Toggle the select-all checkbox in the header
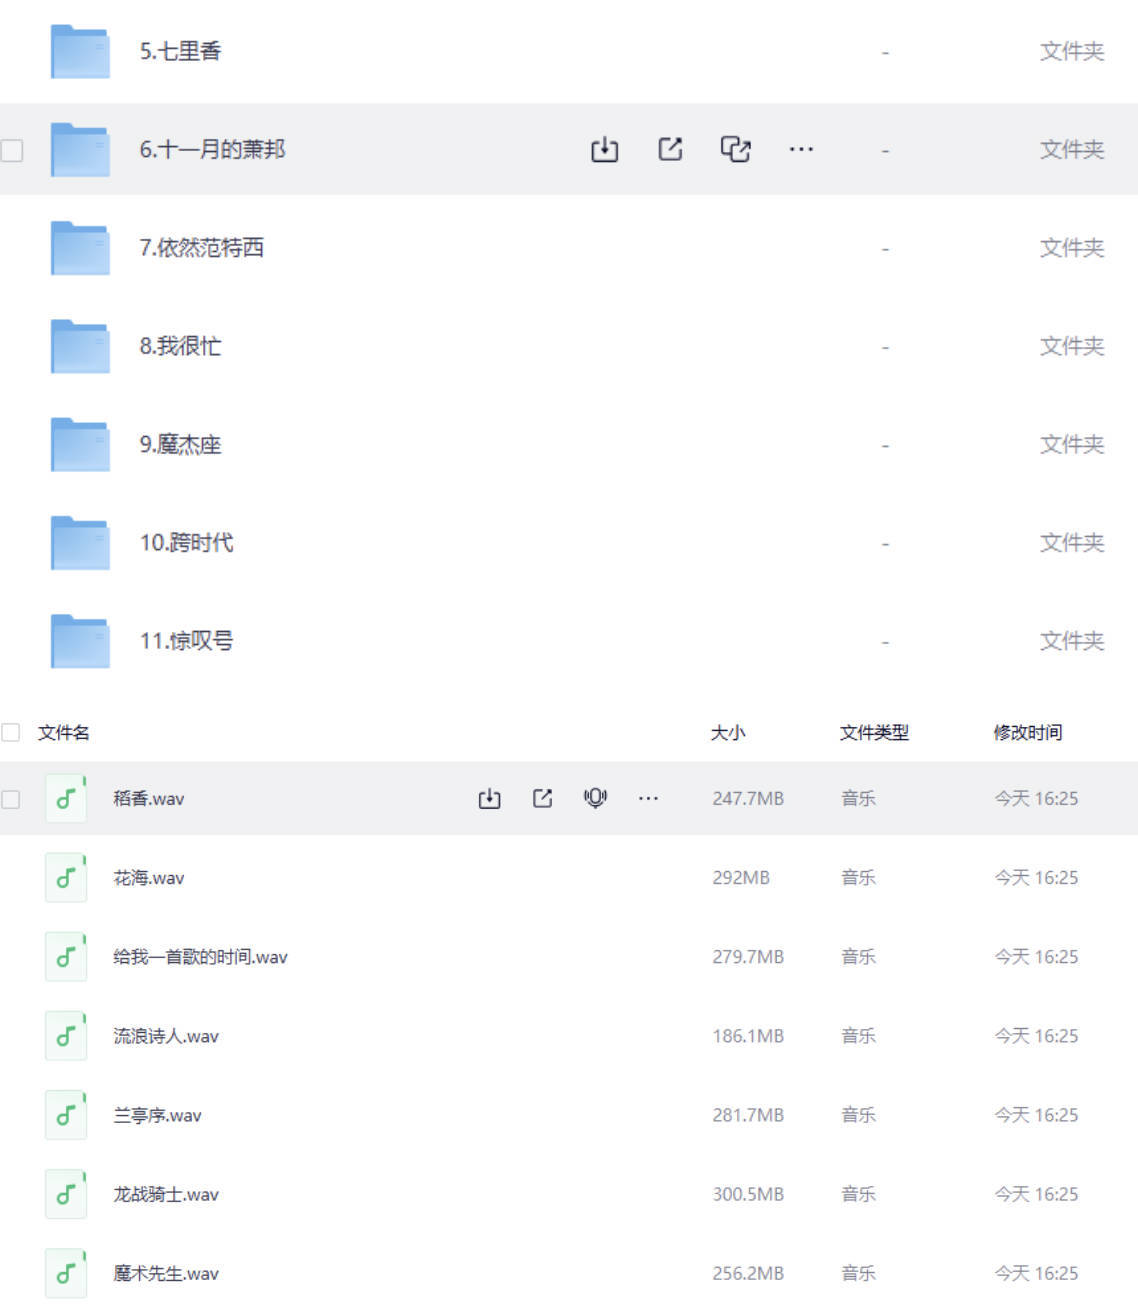 coord(10,732)
